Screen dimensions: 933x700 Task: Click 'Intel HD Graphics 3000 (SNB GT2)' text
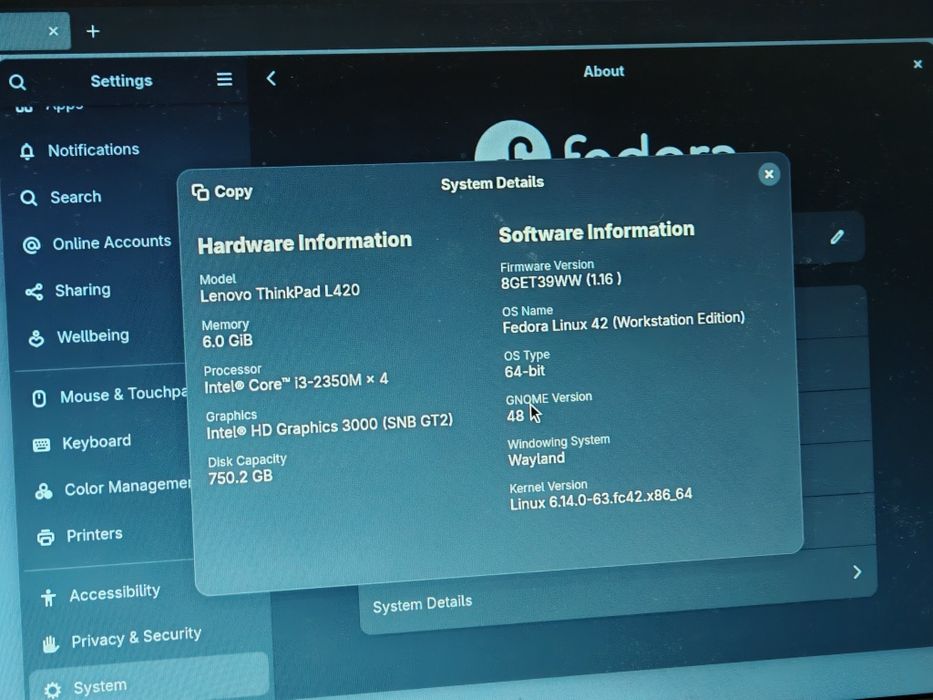click(330, 426)
